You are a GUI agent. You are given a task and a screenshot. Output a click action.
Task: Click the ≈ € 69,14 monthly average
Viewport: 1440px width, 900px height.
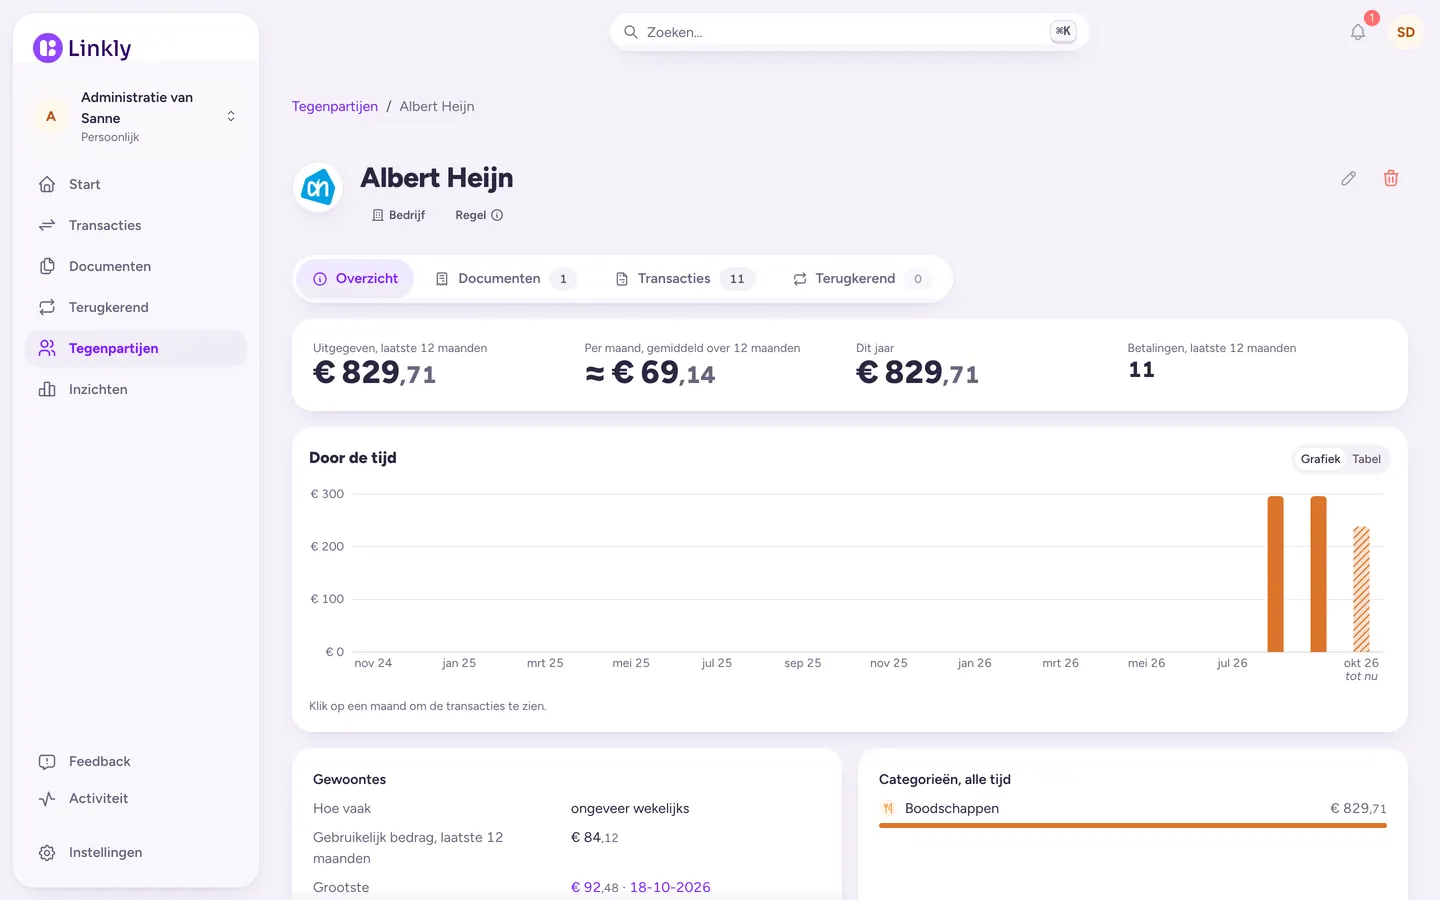[650, 373]
